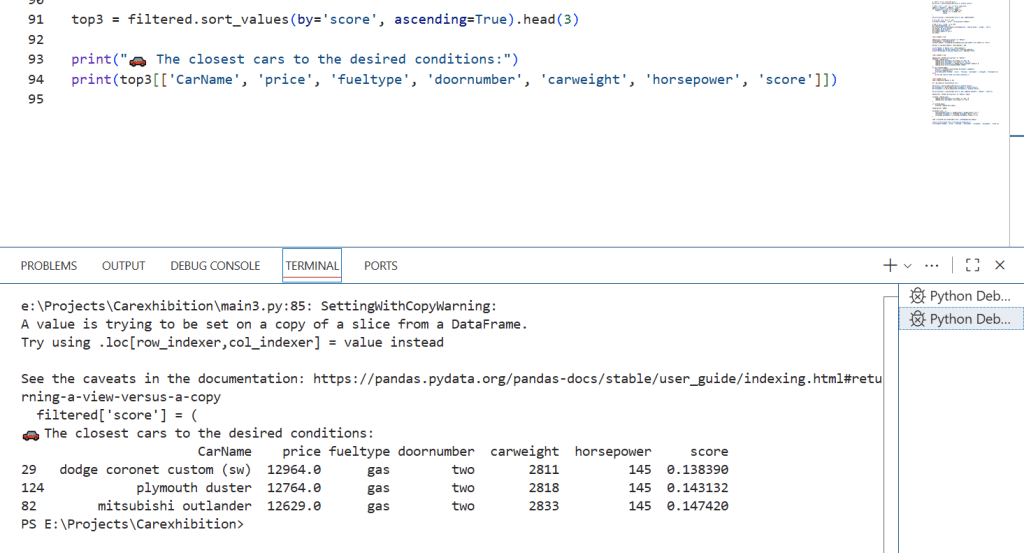Select the TERMINAL tab
Screen dimensions: 1024x553
click(312, 266)
